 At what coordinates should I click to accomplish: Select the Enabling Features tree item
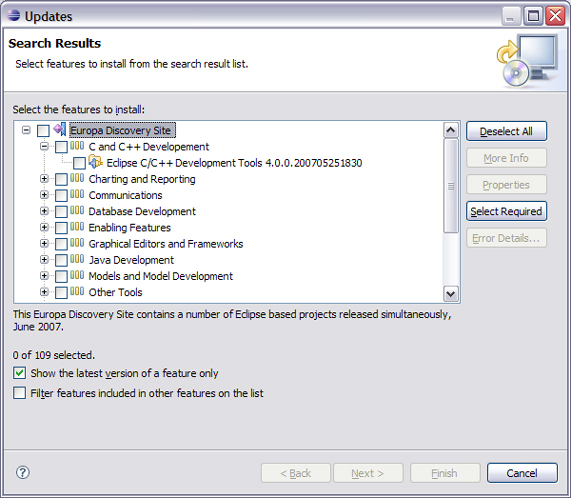(x=130, y=228)
